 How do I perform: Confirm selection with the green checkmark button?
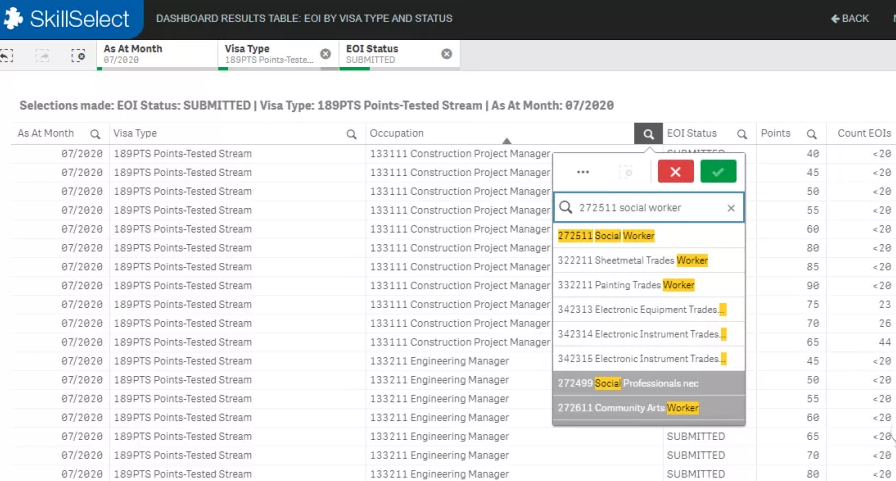click(718, 172)
